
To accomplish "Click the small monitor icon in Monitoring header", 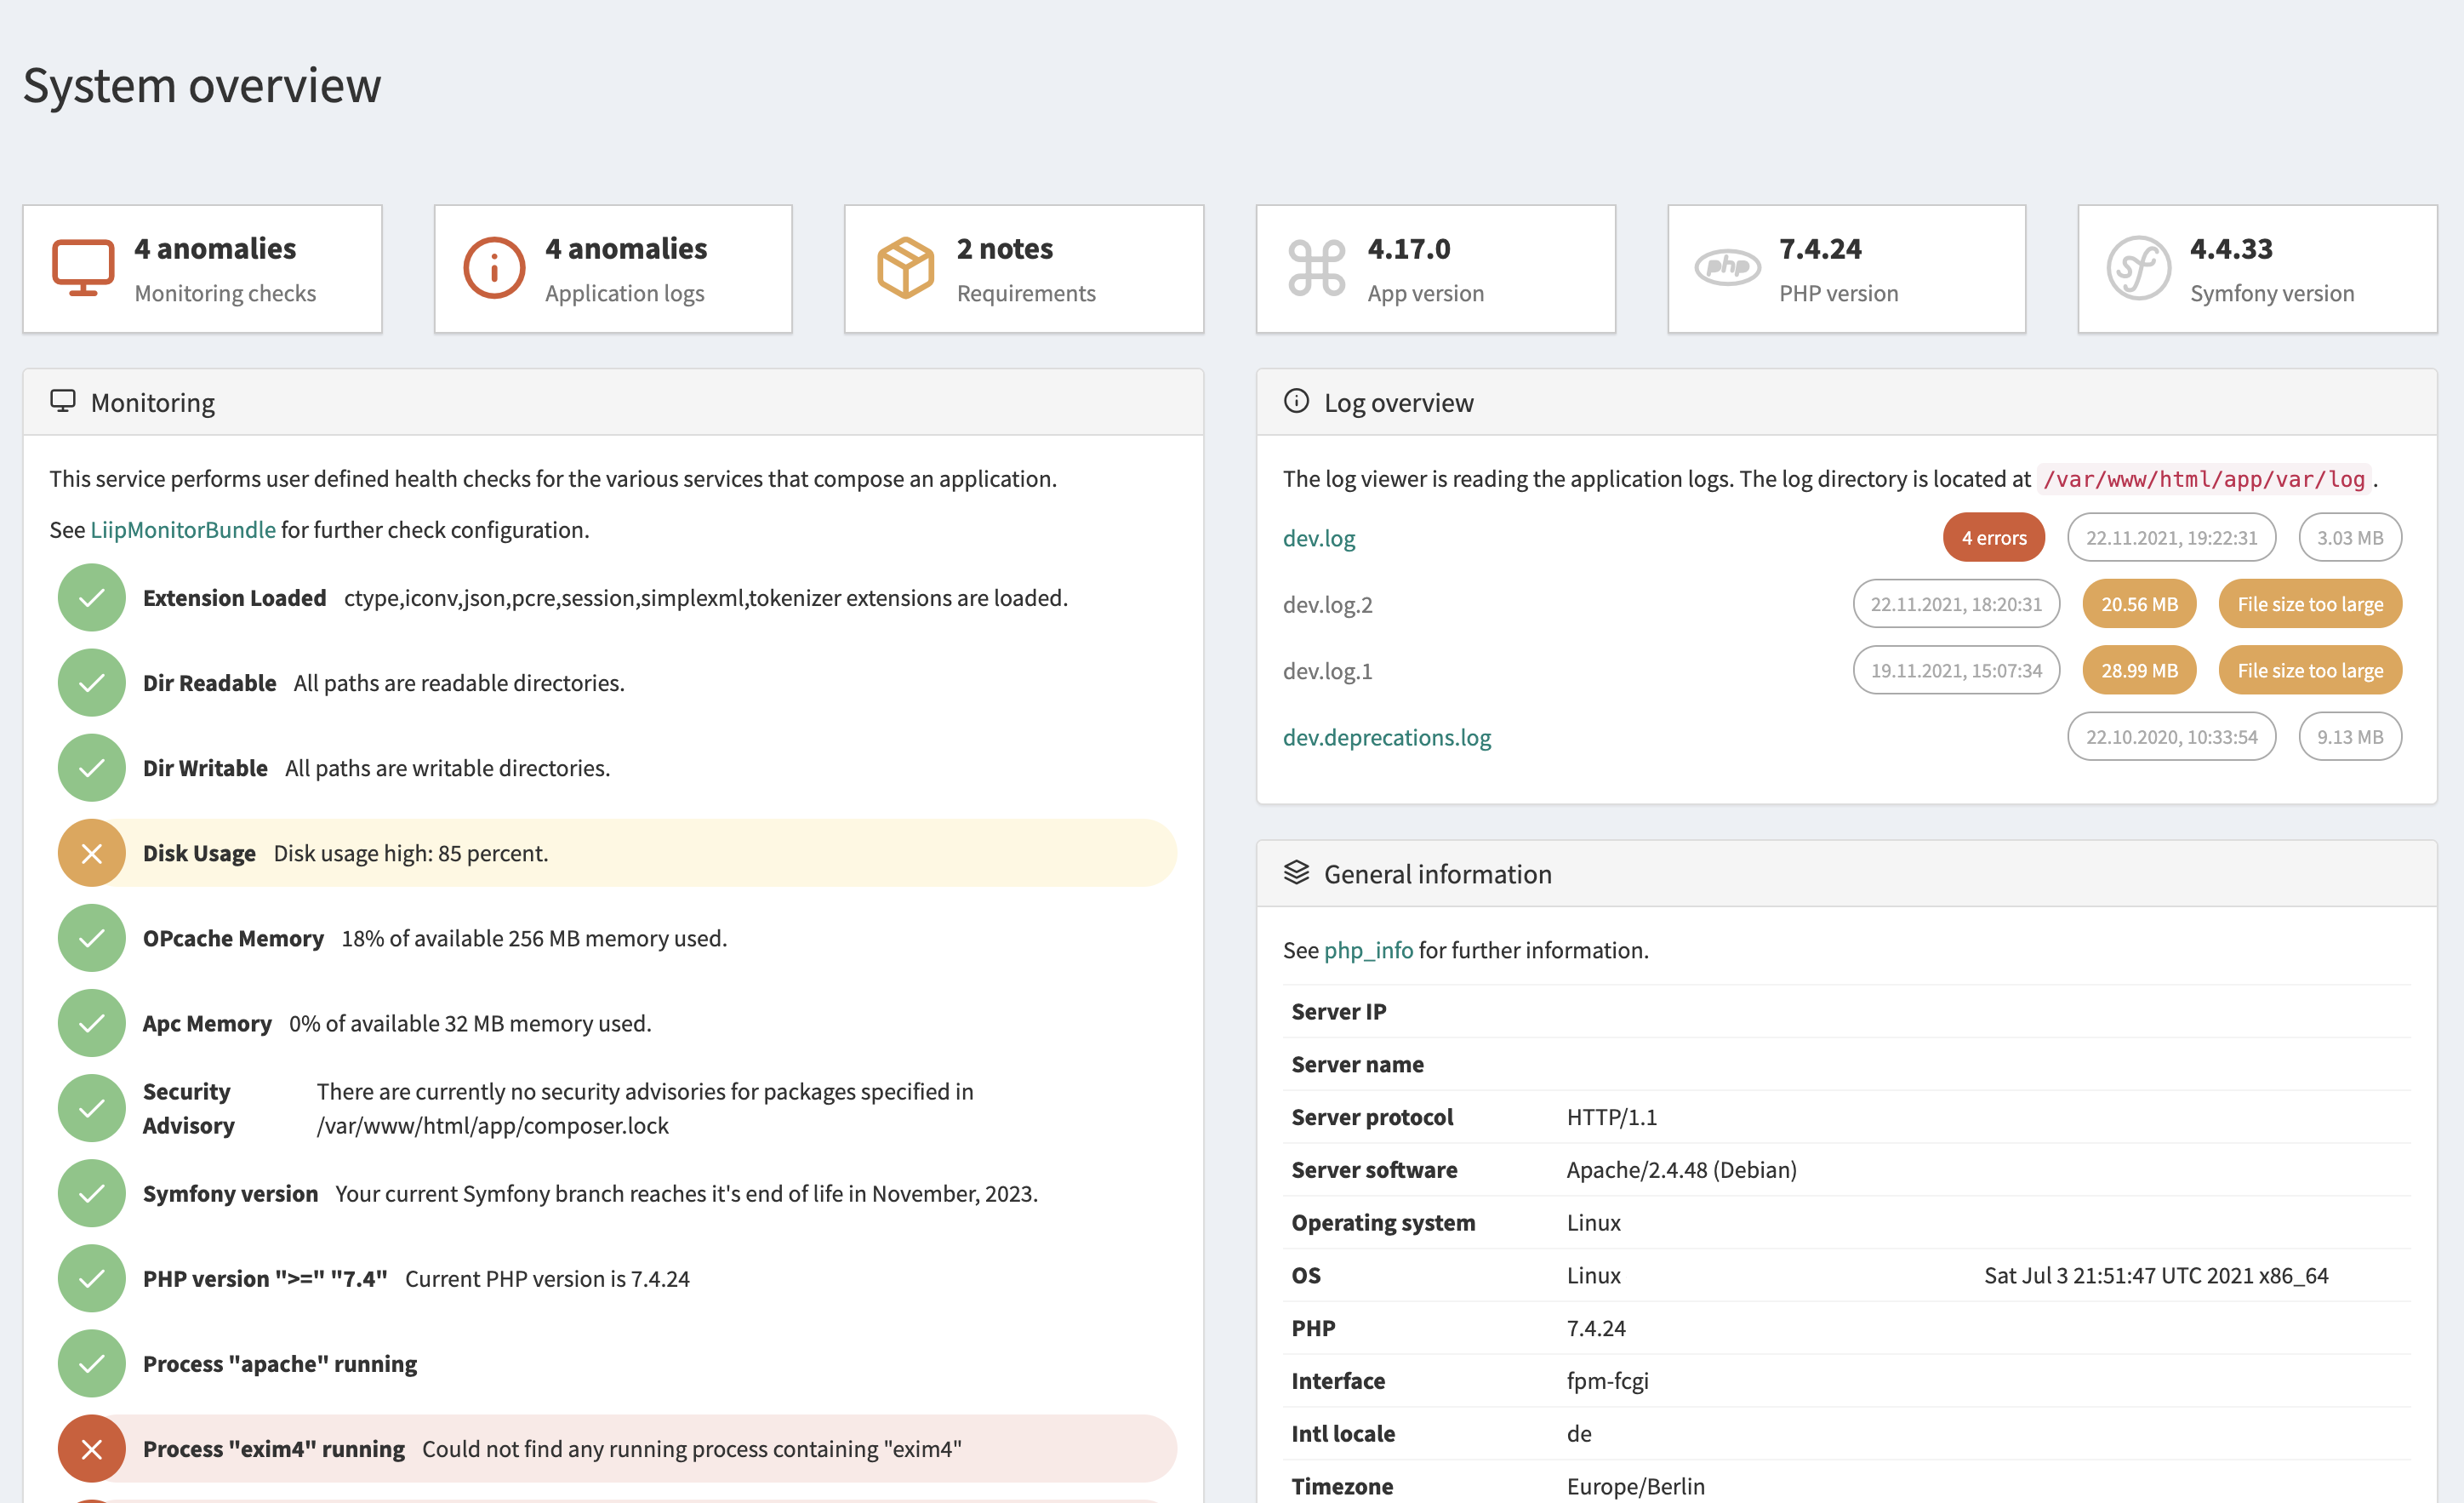I will (x=63, y=401).
